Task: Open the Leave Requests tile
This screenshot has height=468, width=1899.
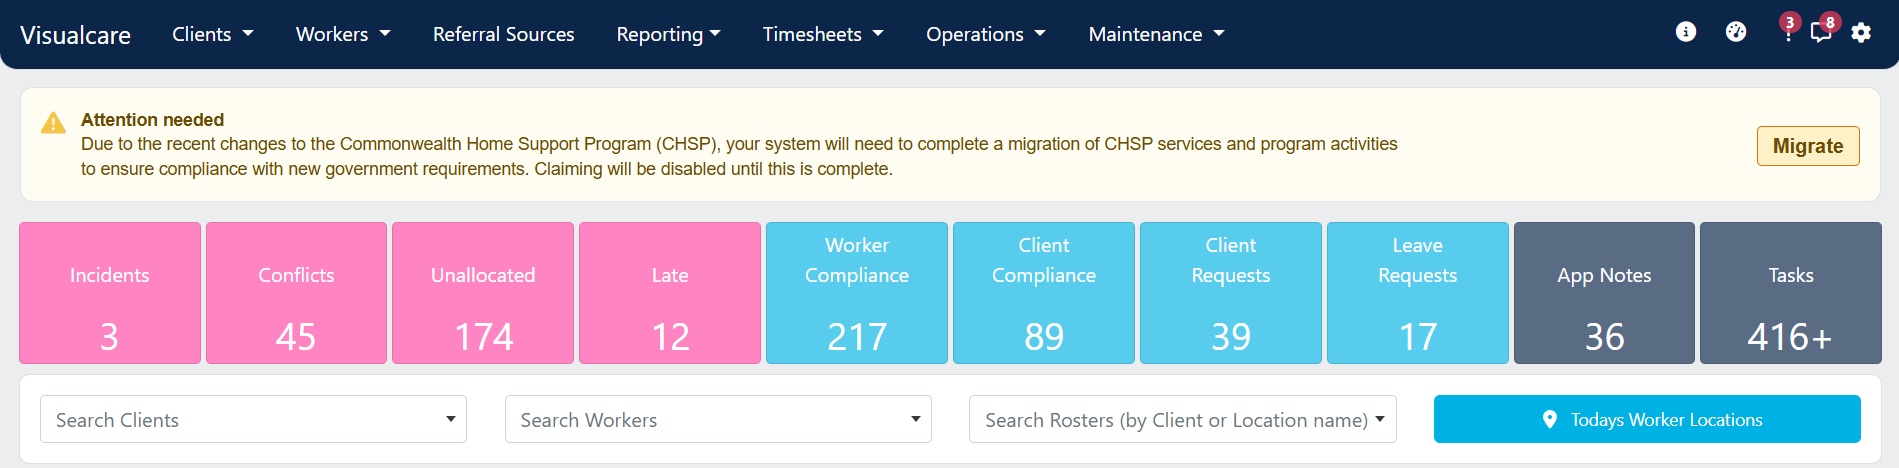Action: [1418, 293]
